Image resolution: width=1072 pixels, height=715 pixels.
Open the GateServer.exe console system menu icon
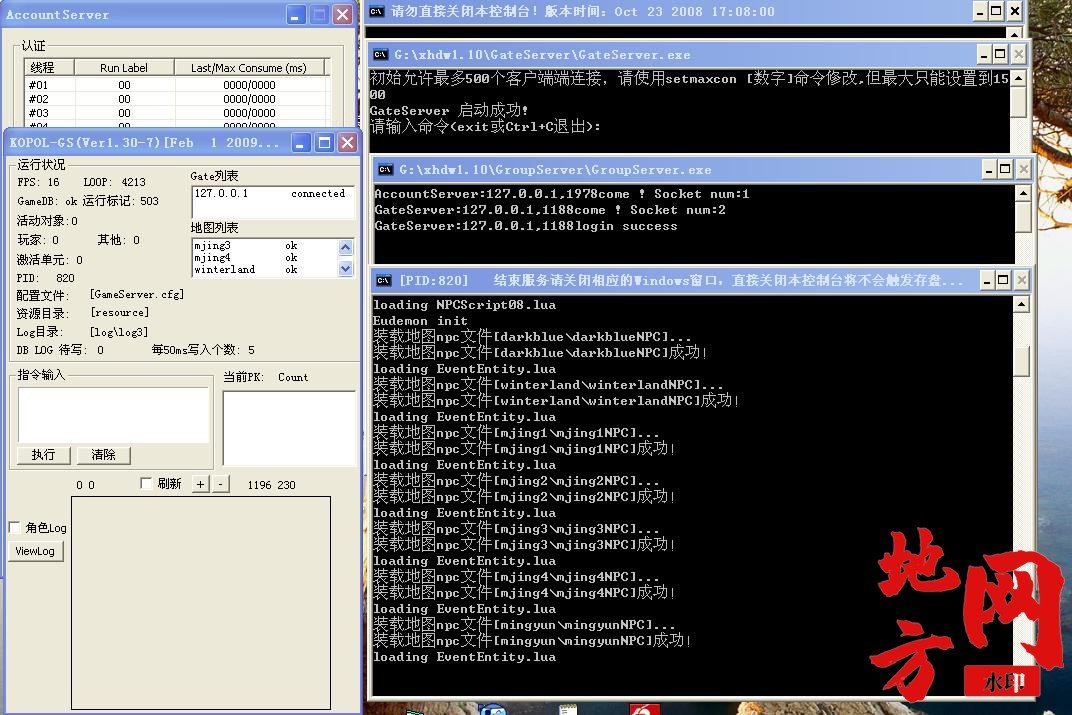tap(381, 55)
